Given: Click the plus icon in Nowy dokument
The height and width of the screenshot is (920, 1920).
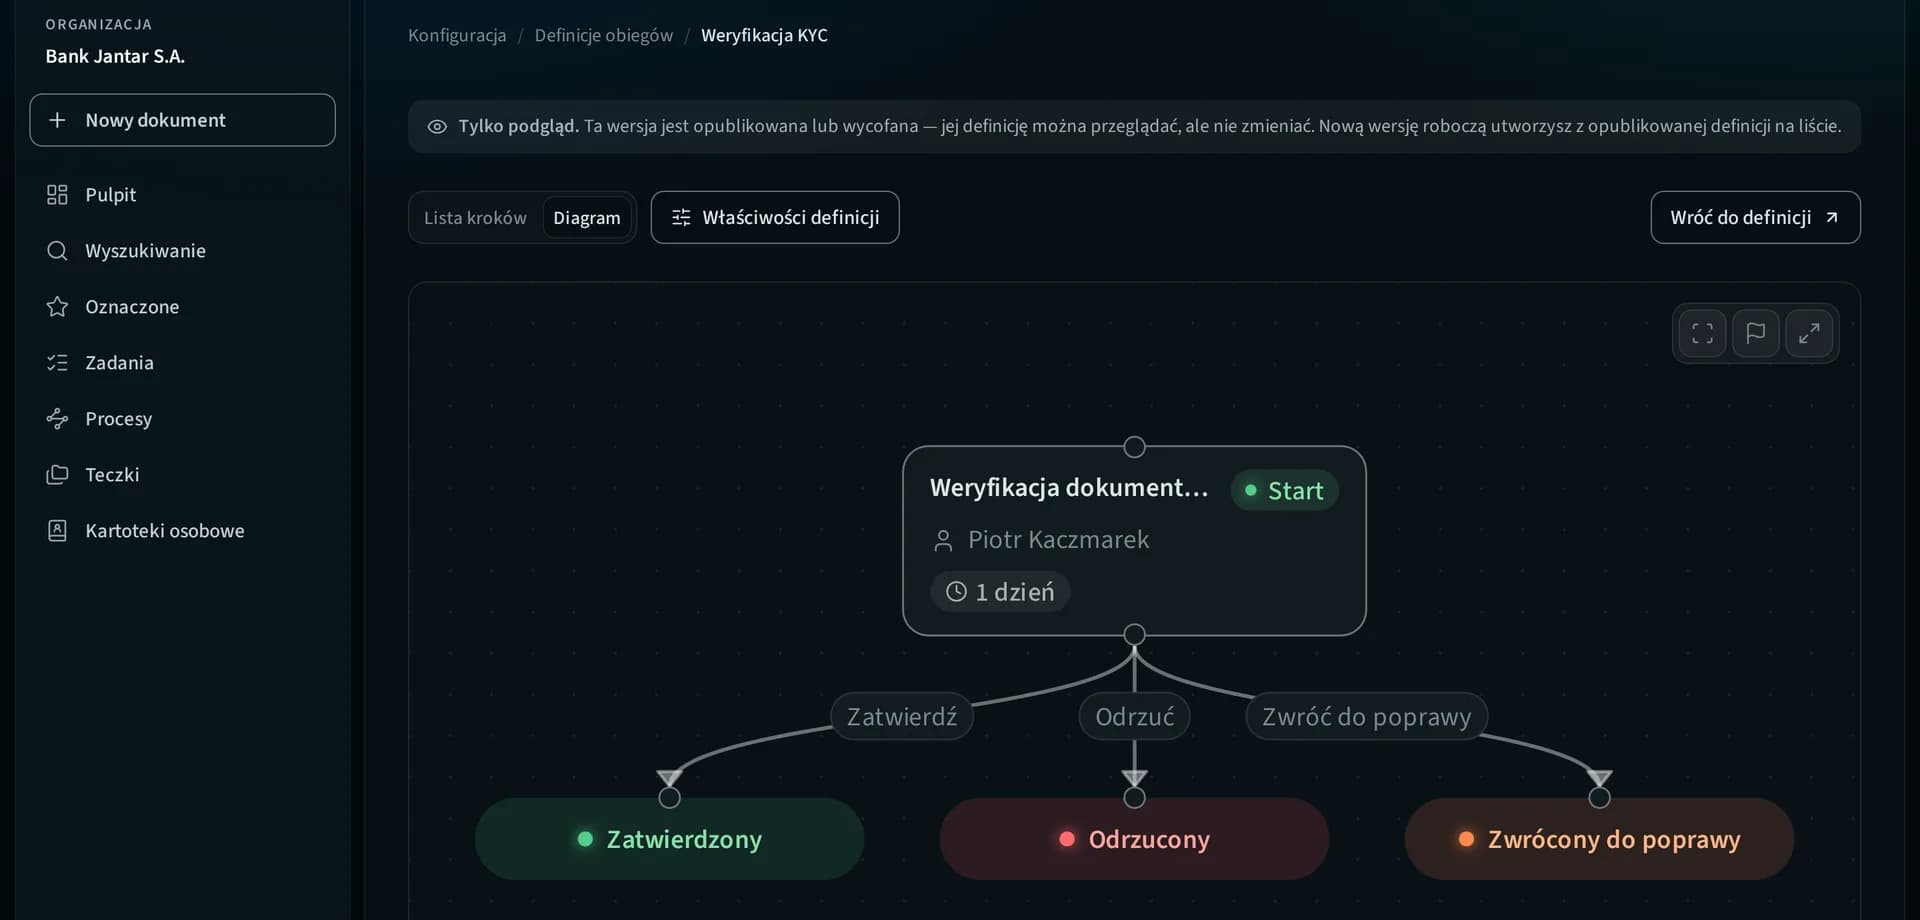Looking at the screenshot, I should pyautogui.click(x=58, y=120).
